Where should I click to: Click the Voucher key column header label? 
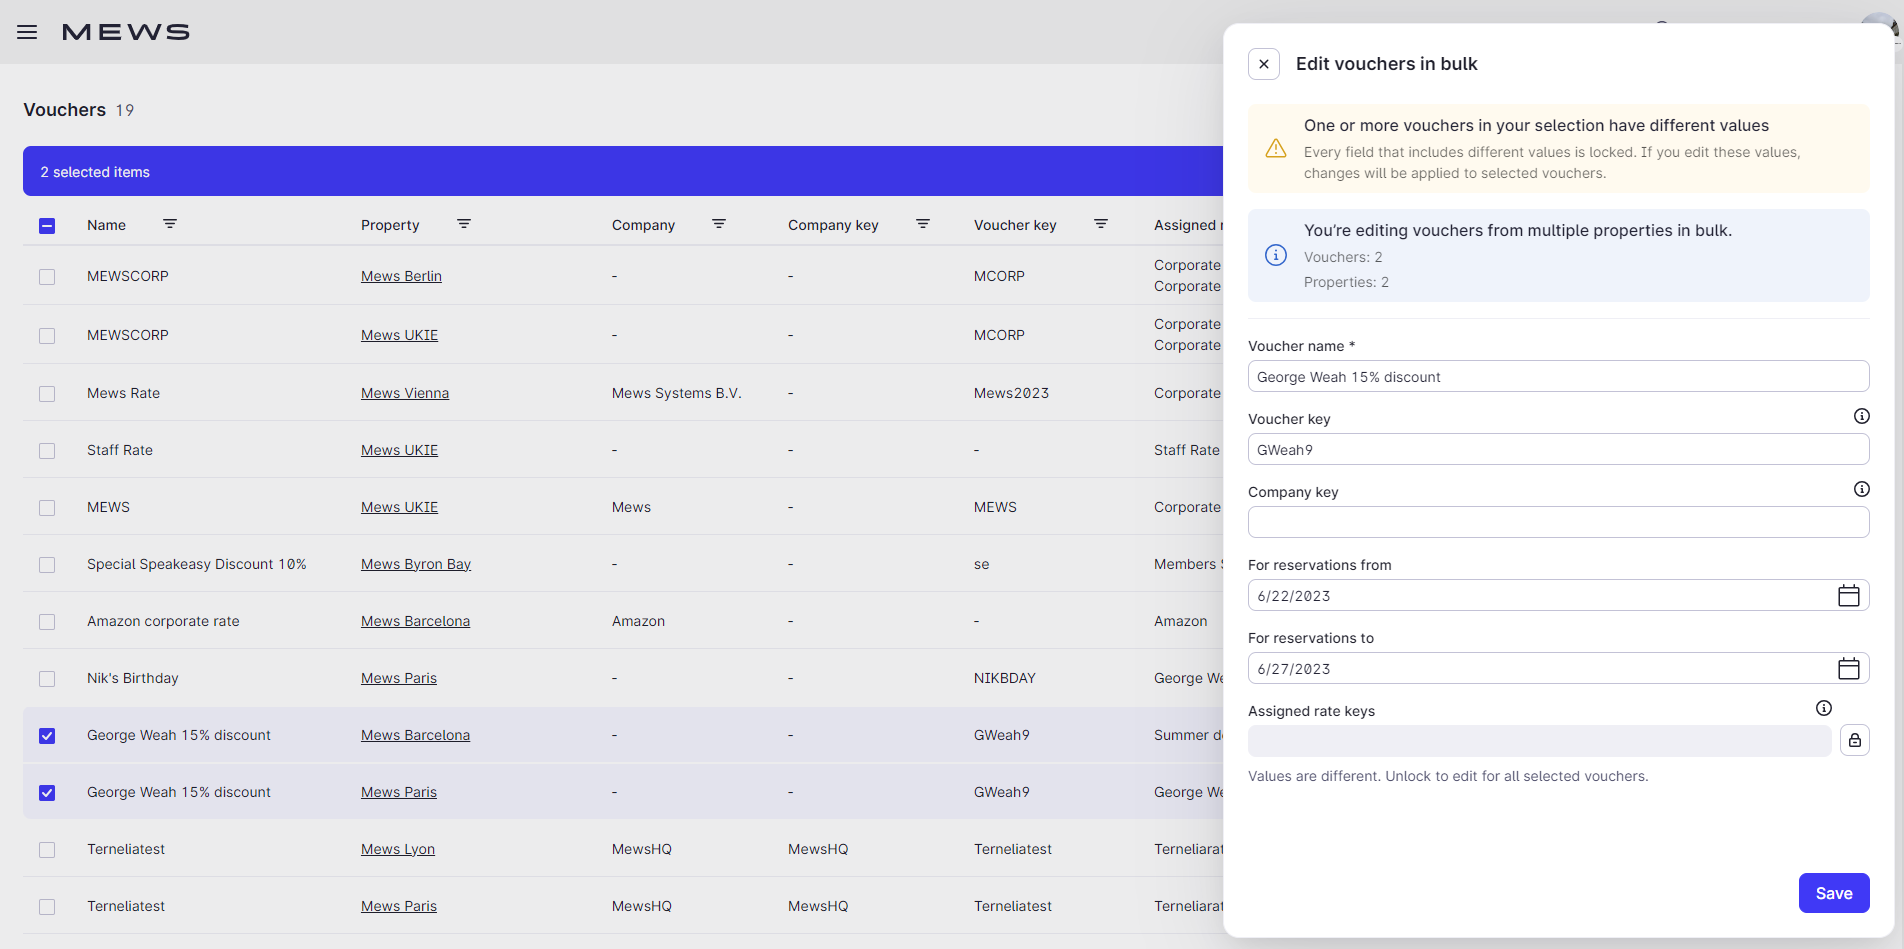1015,225
